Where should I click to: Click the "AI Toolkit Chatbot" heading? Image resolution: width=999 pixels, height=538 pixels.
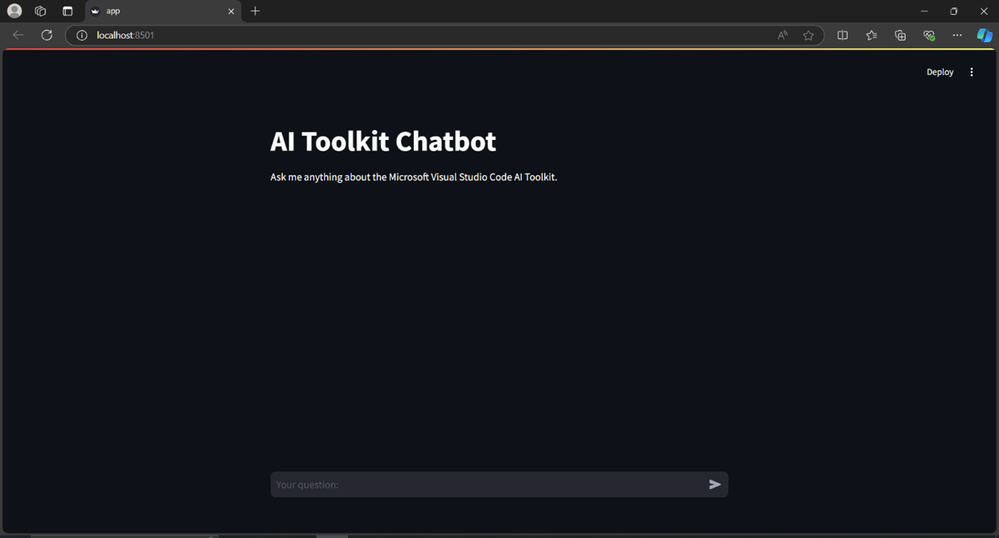click(x=383, y=142)
